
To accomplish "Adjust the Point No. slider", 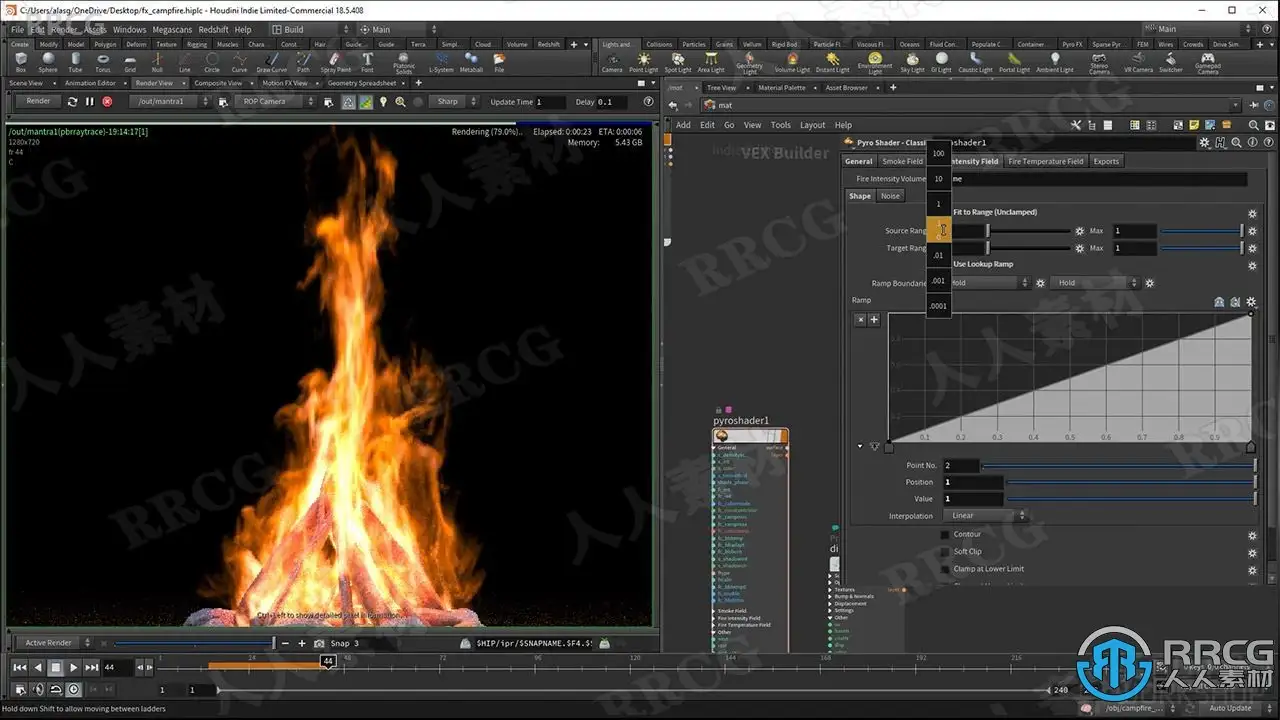I will click(1119, 465).
